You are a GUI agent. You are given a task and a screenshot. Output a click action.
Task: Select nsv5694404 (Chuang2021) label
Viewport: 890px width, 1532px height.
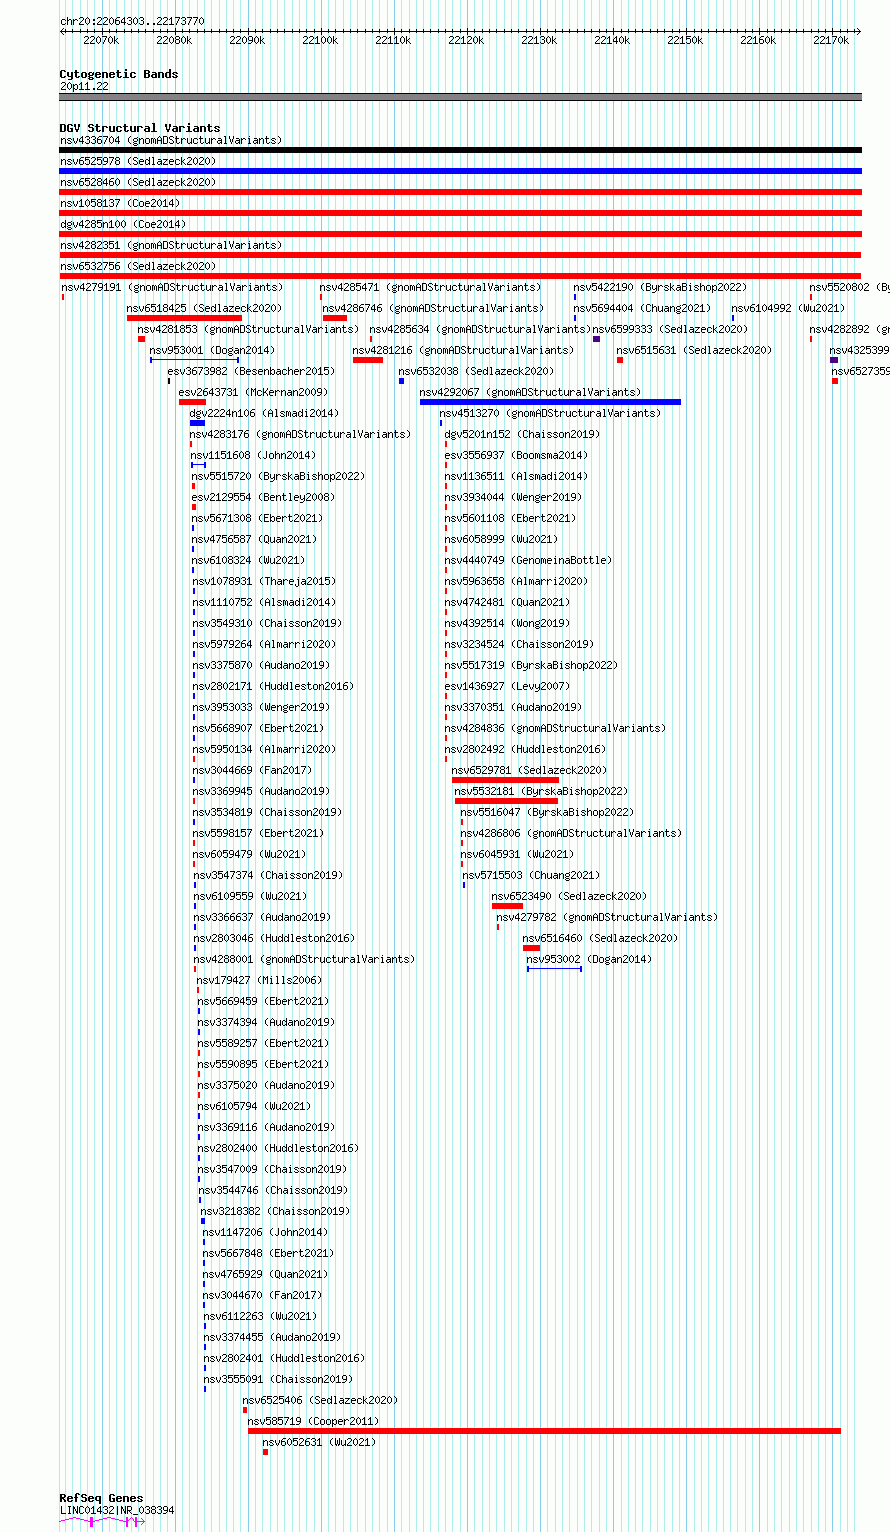coord(642,308)
